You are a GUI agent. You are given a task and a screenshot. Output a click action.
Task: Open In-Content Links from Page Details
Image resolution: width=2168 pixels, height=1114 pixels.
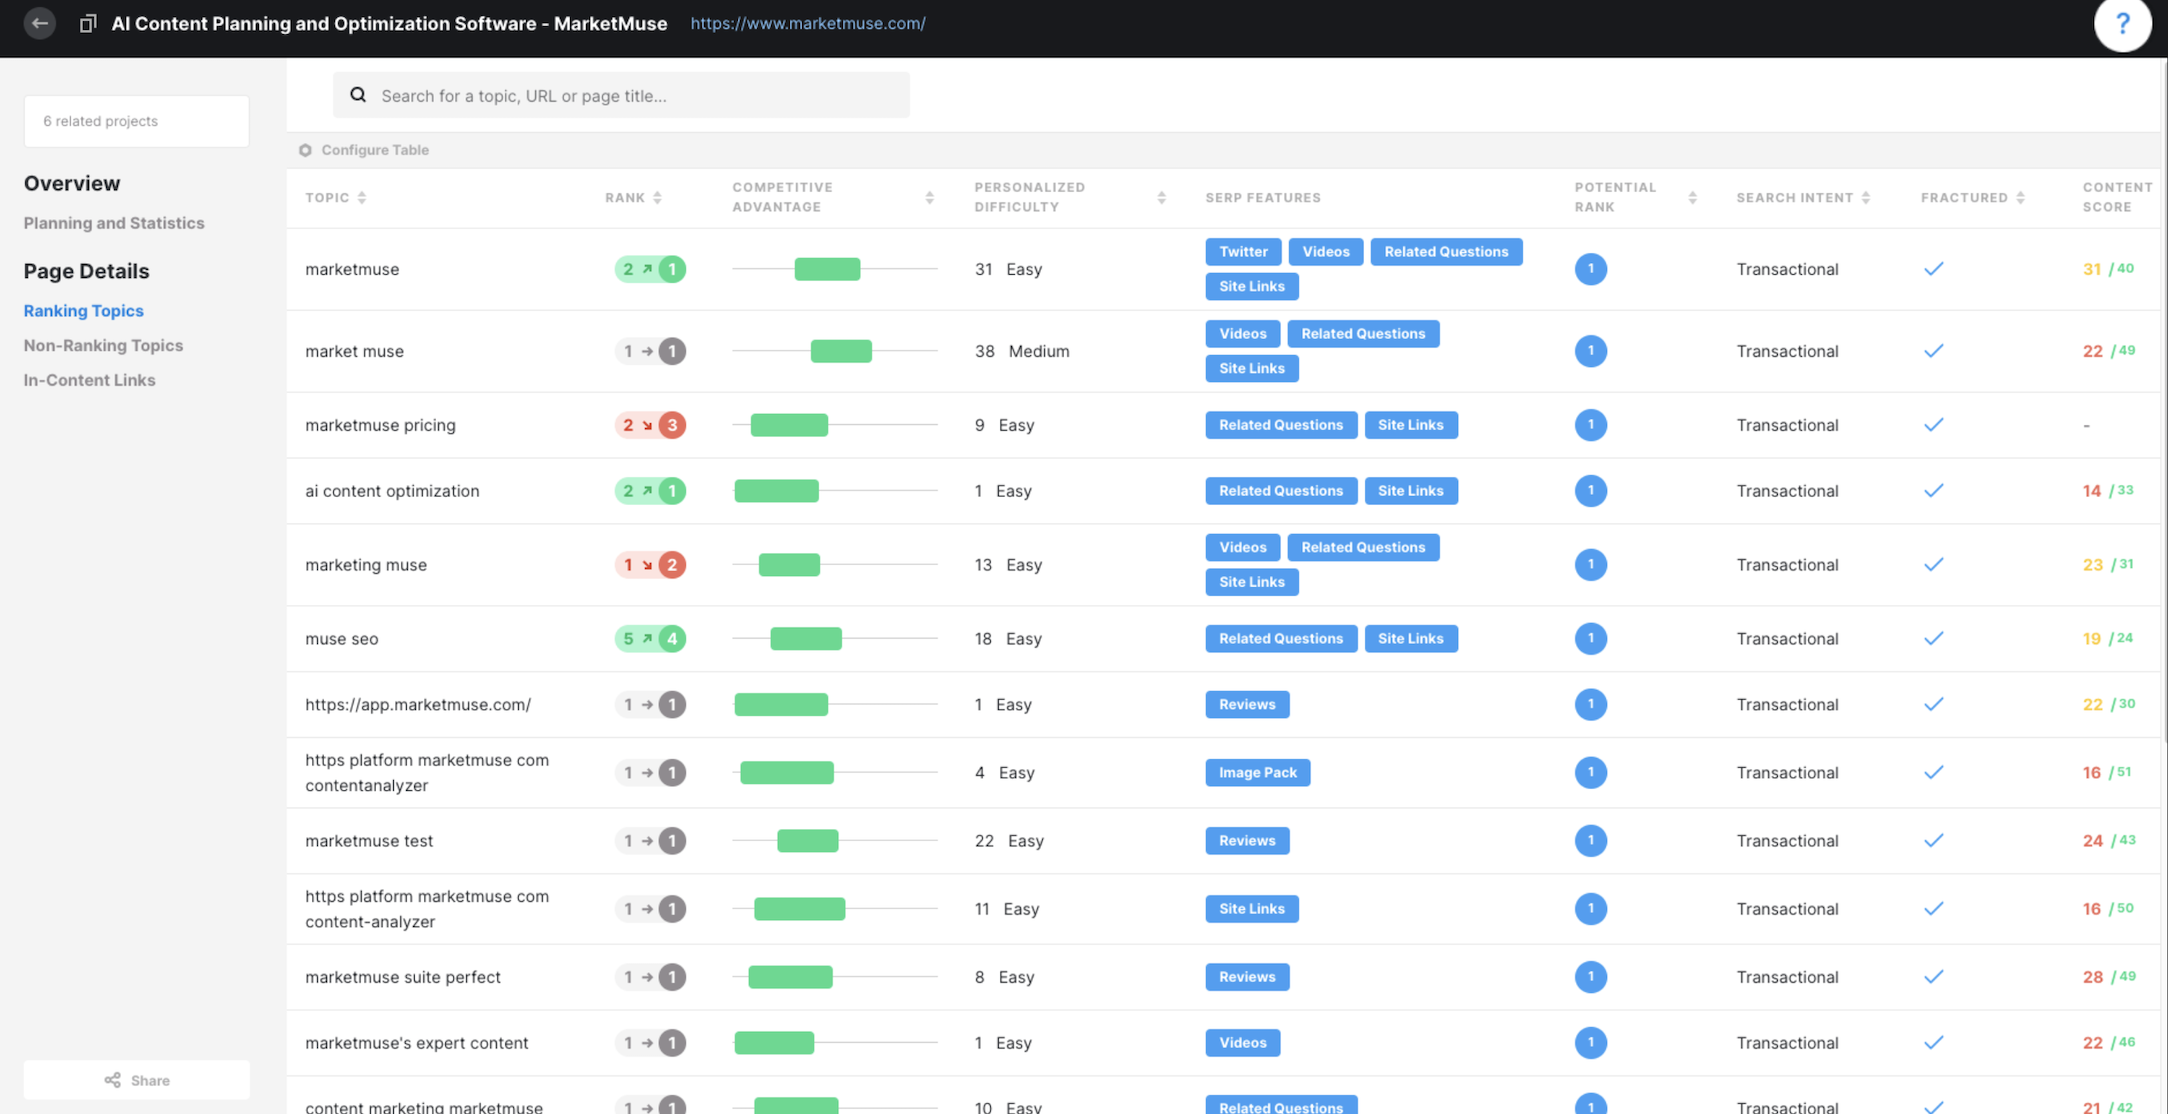(89, 380)
